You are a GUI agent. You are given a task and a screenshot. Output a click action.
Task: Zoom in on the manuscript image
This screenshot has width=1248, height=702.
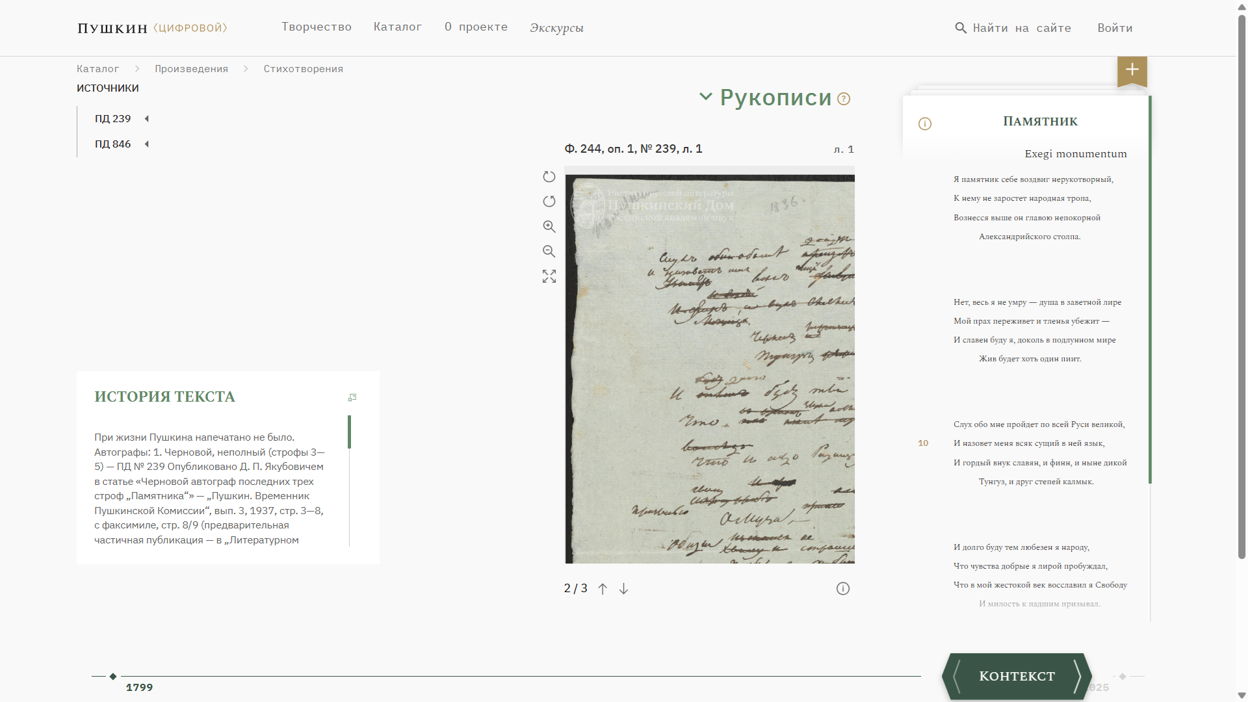tap(549, 227)
